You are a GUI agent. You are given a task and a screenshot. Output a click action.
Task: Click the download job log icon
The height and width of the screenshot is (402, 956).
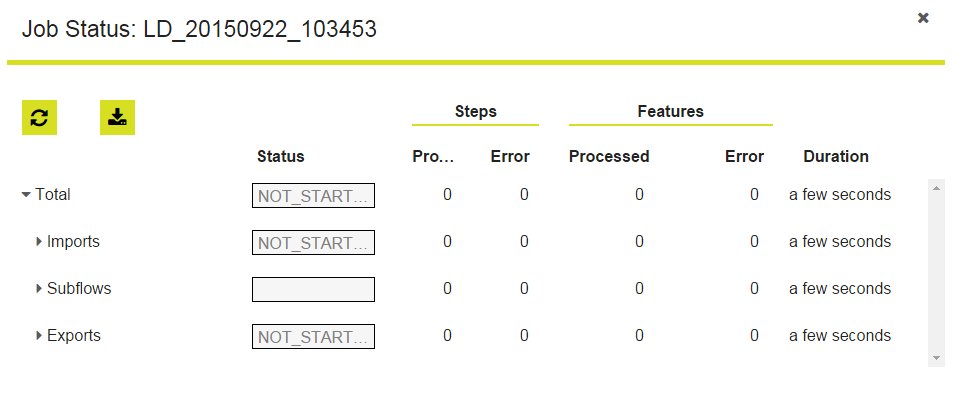coord(117,118)
